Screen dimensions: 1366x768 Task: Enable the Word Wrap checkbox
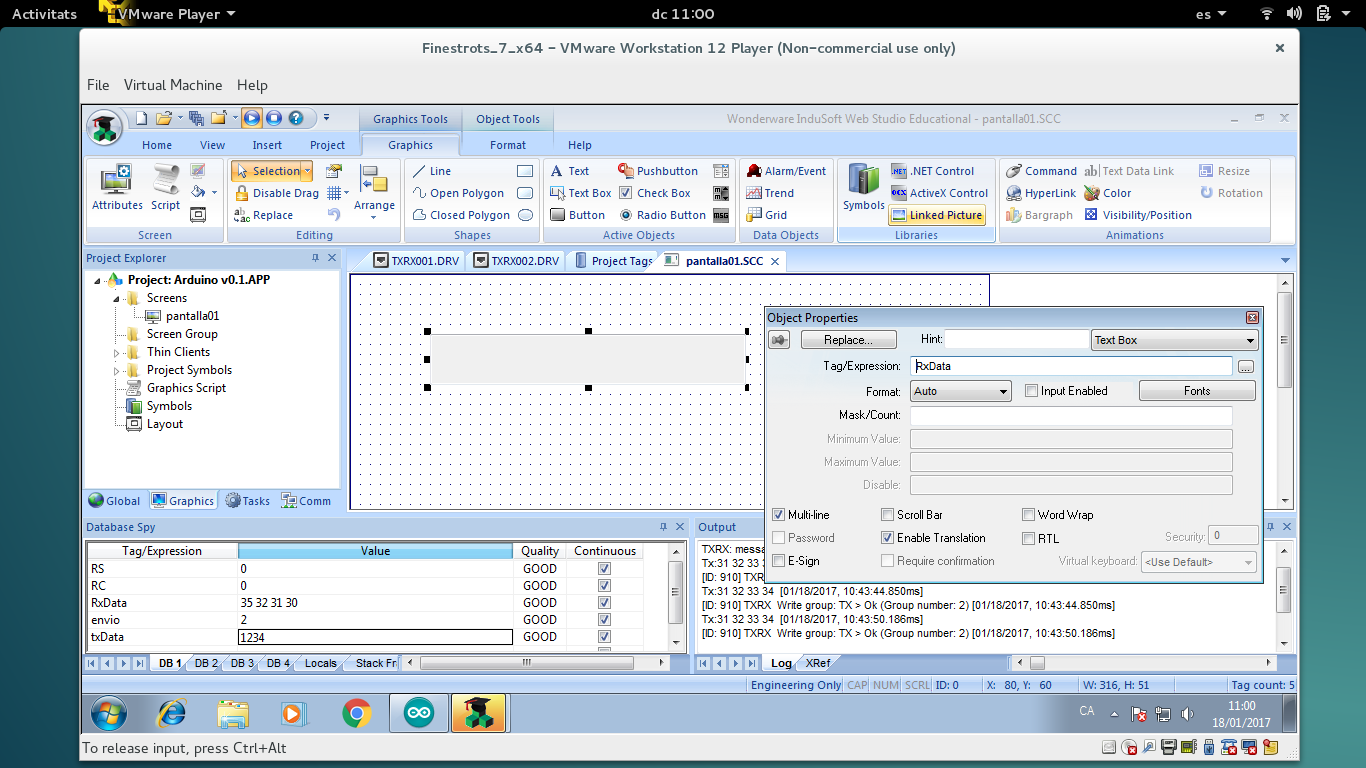point(1028,515)
